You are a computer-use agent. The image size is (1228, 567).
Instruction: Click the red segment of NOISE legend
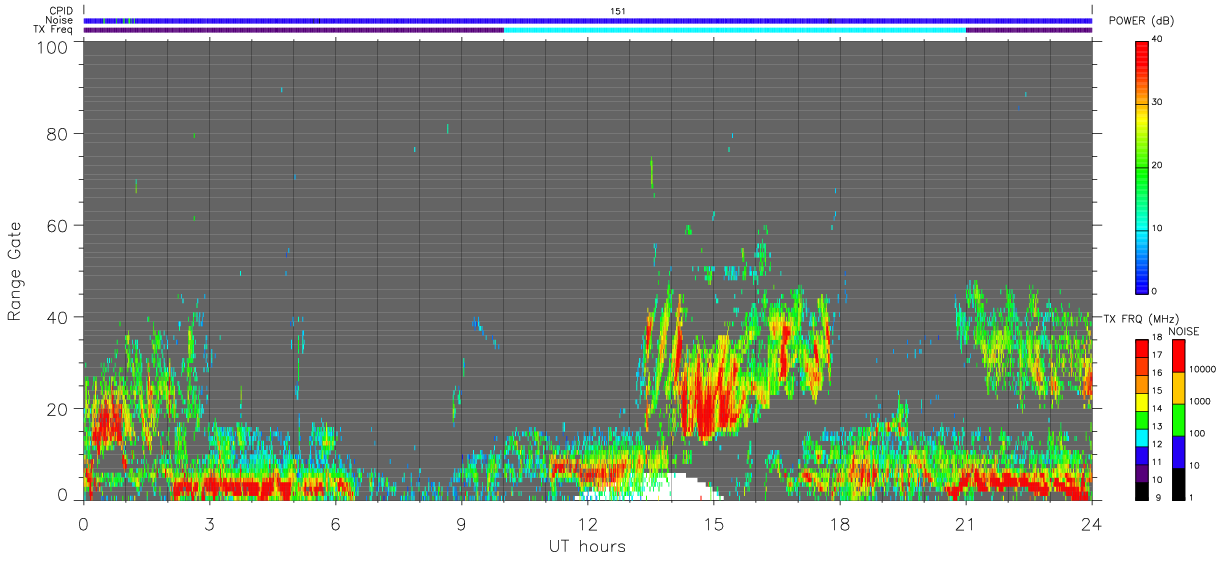1178,355
